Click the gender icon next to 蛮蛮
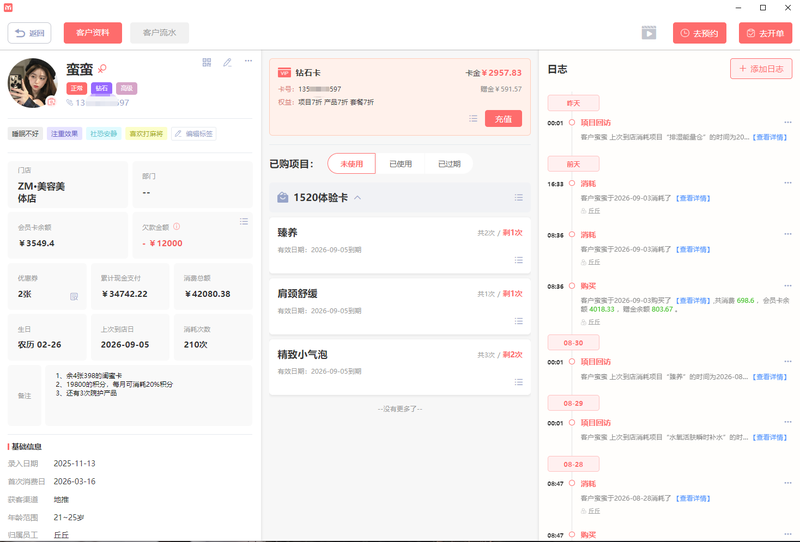 pyautogui.click(x=103, y=68)
